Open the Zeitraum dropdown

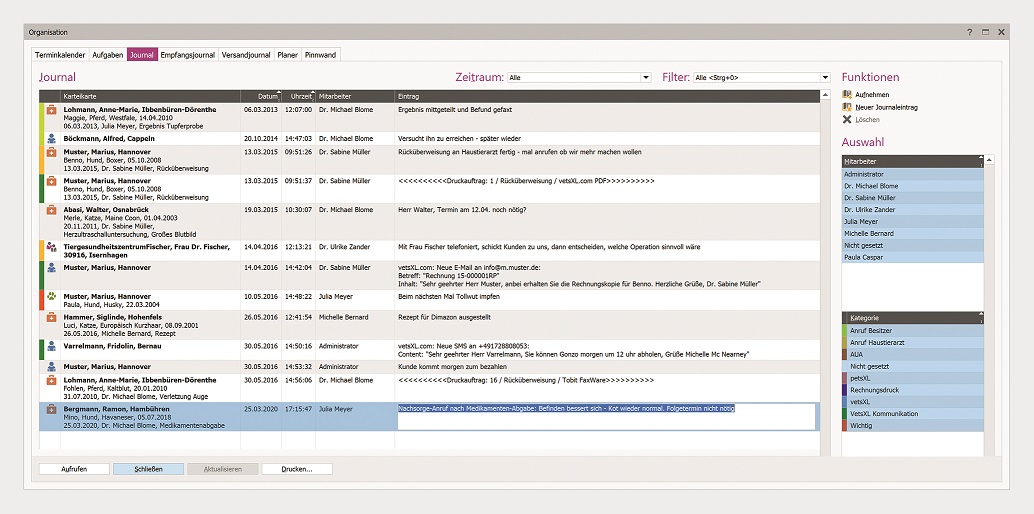point(646,77)
